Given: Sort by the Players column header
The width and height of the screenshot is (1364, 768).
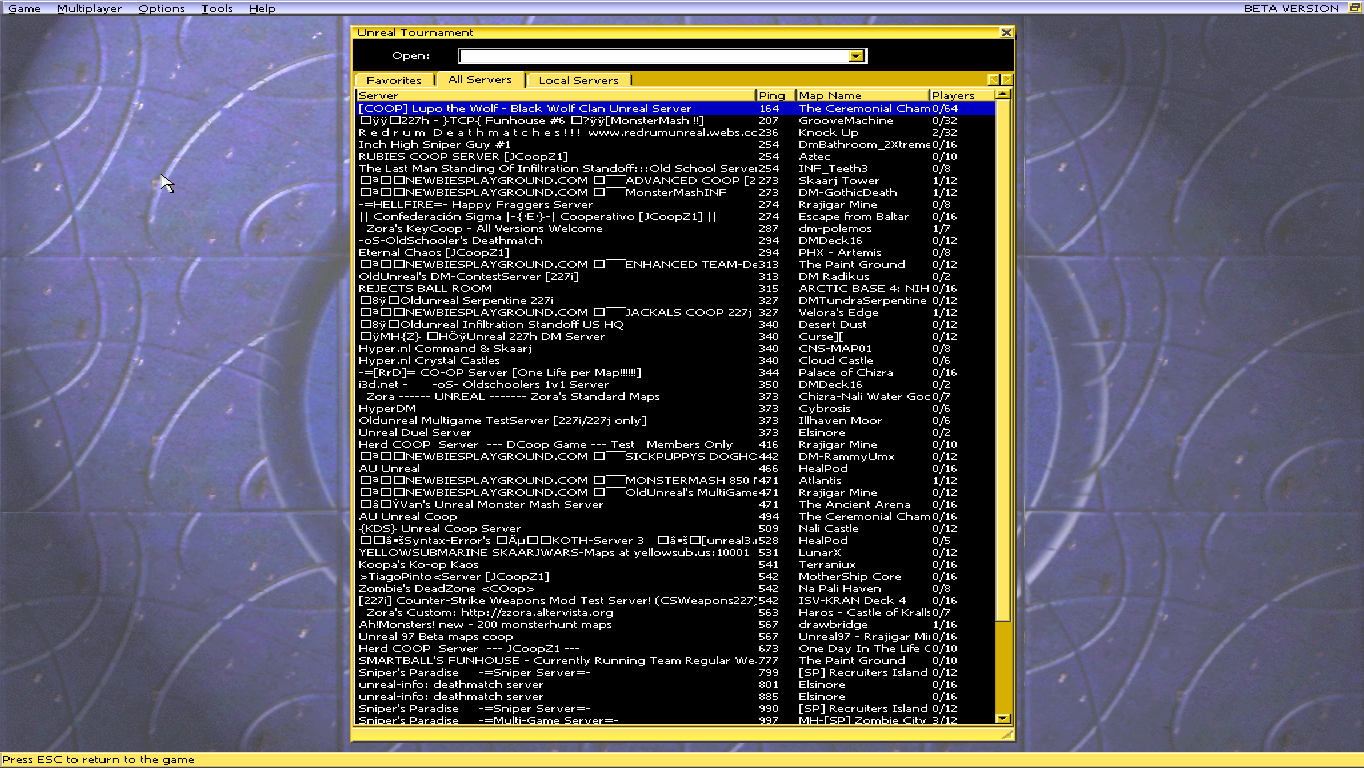Looking at the screenshot, I should coord(963,95).
